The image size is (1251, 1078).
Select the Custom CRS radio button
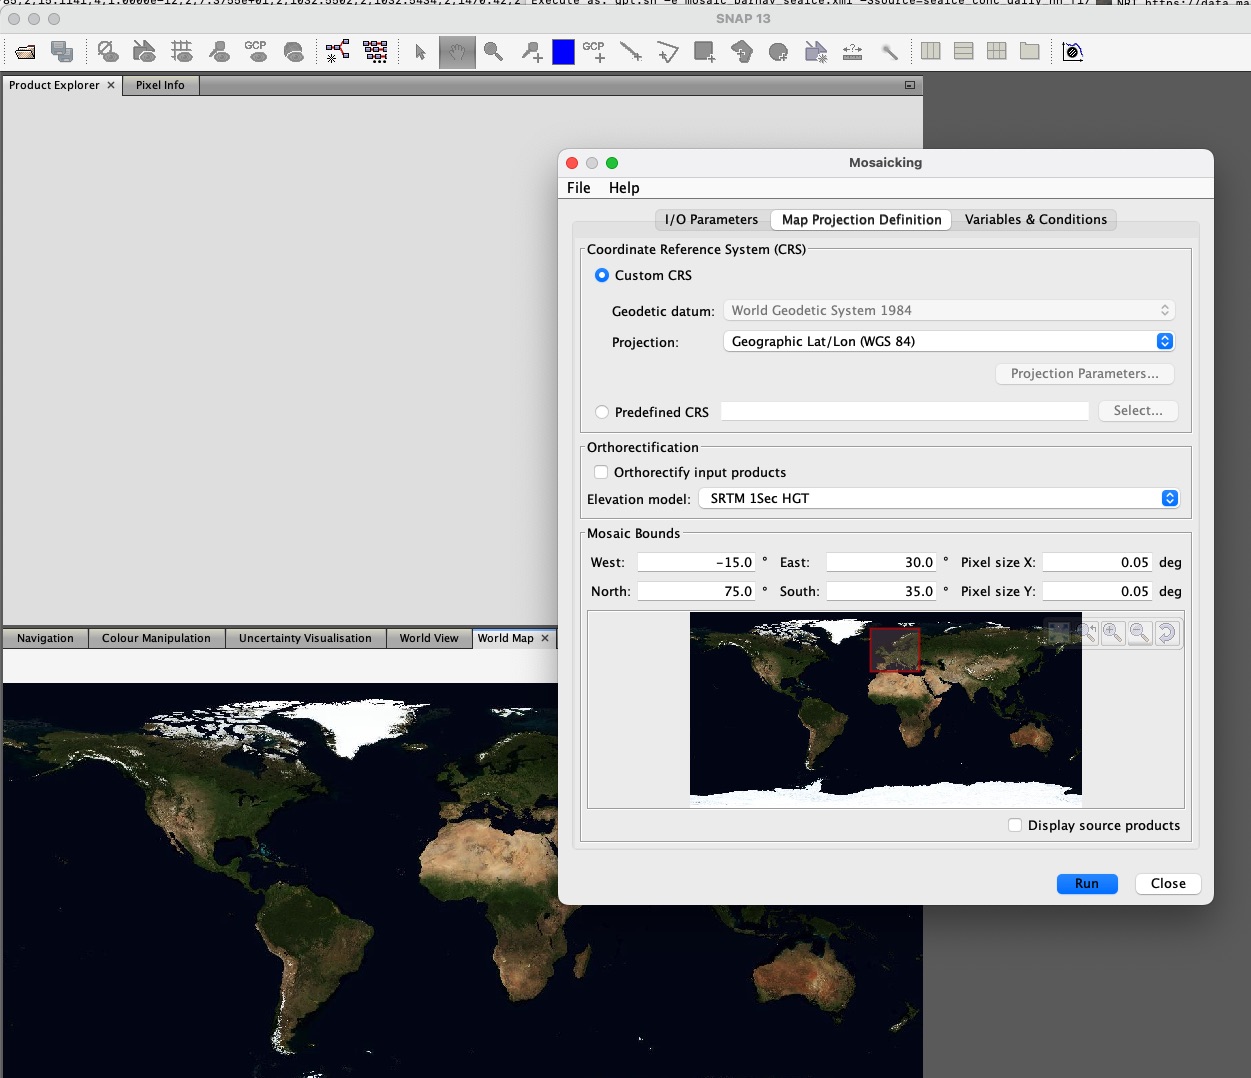[x=602, y=275]
